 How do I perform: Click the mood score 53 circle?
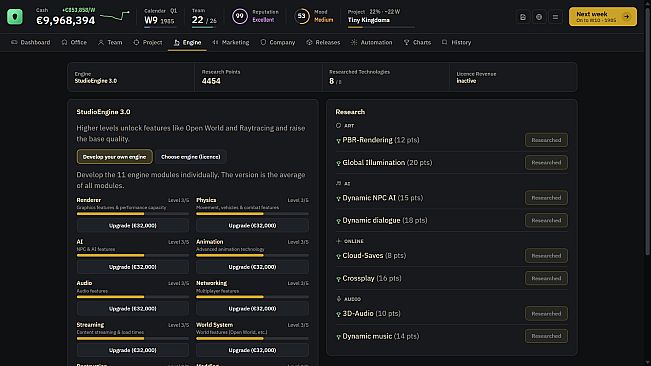[x=302, y=17]
